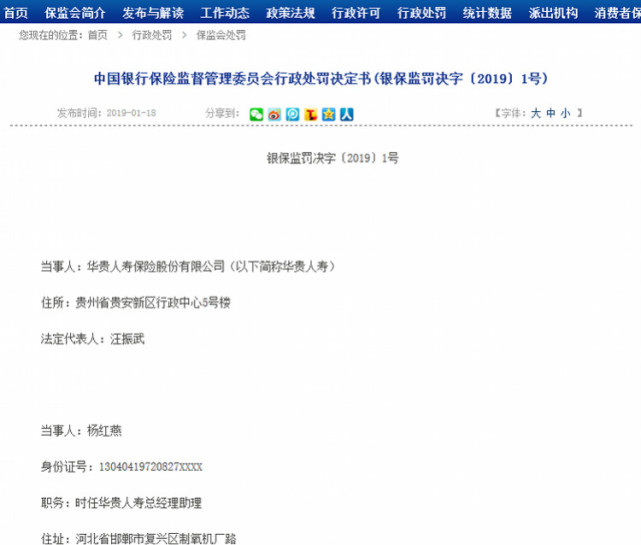Click the 当事人：杨红燕 line
This screenshot has width=641, height=545.
(x=81, y=431)
